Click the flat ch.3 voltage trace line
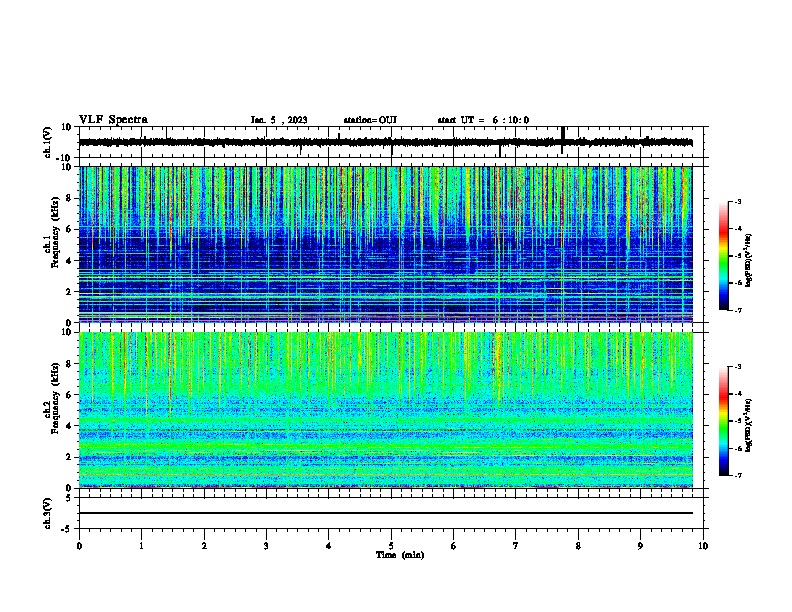Image resolution: width=792 pixels, height=612 pixels. click(x=386, y=513)
